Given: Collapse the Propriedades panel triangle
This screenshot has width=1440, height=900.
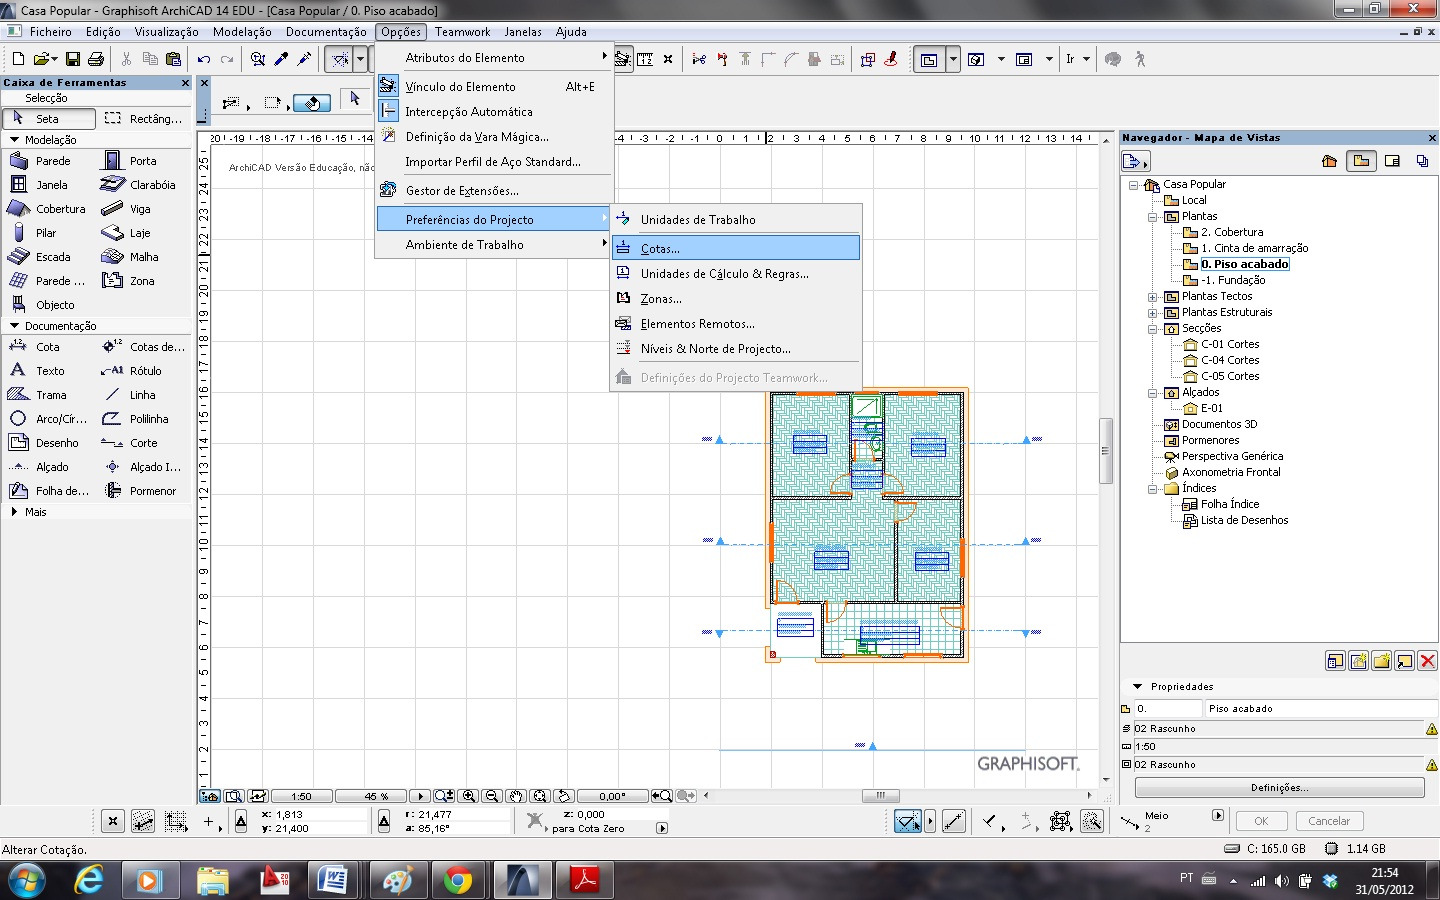Looking at the screenshot, I should [1137, 687].
